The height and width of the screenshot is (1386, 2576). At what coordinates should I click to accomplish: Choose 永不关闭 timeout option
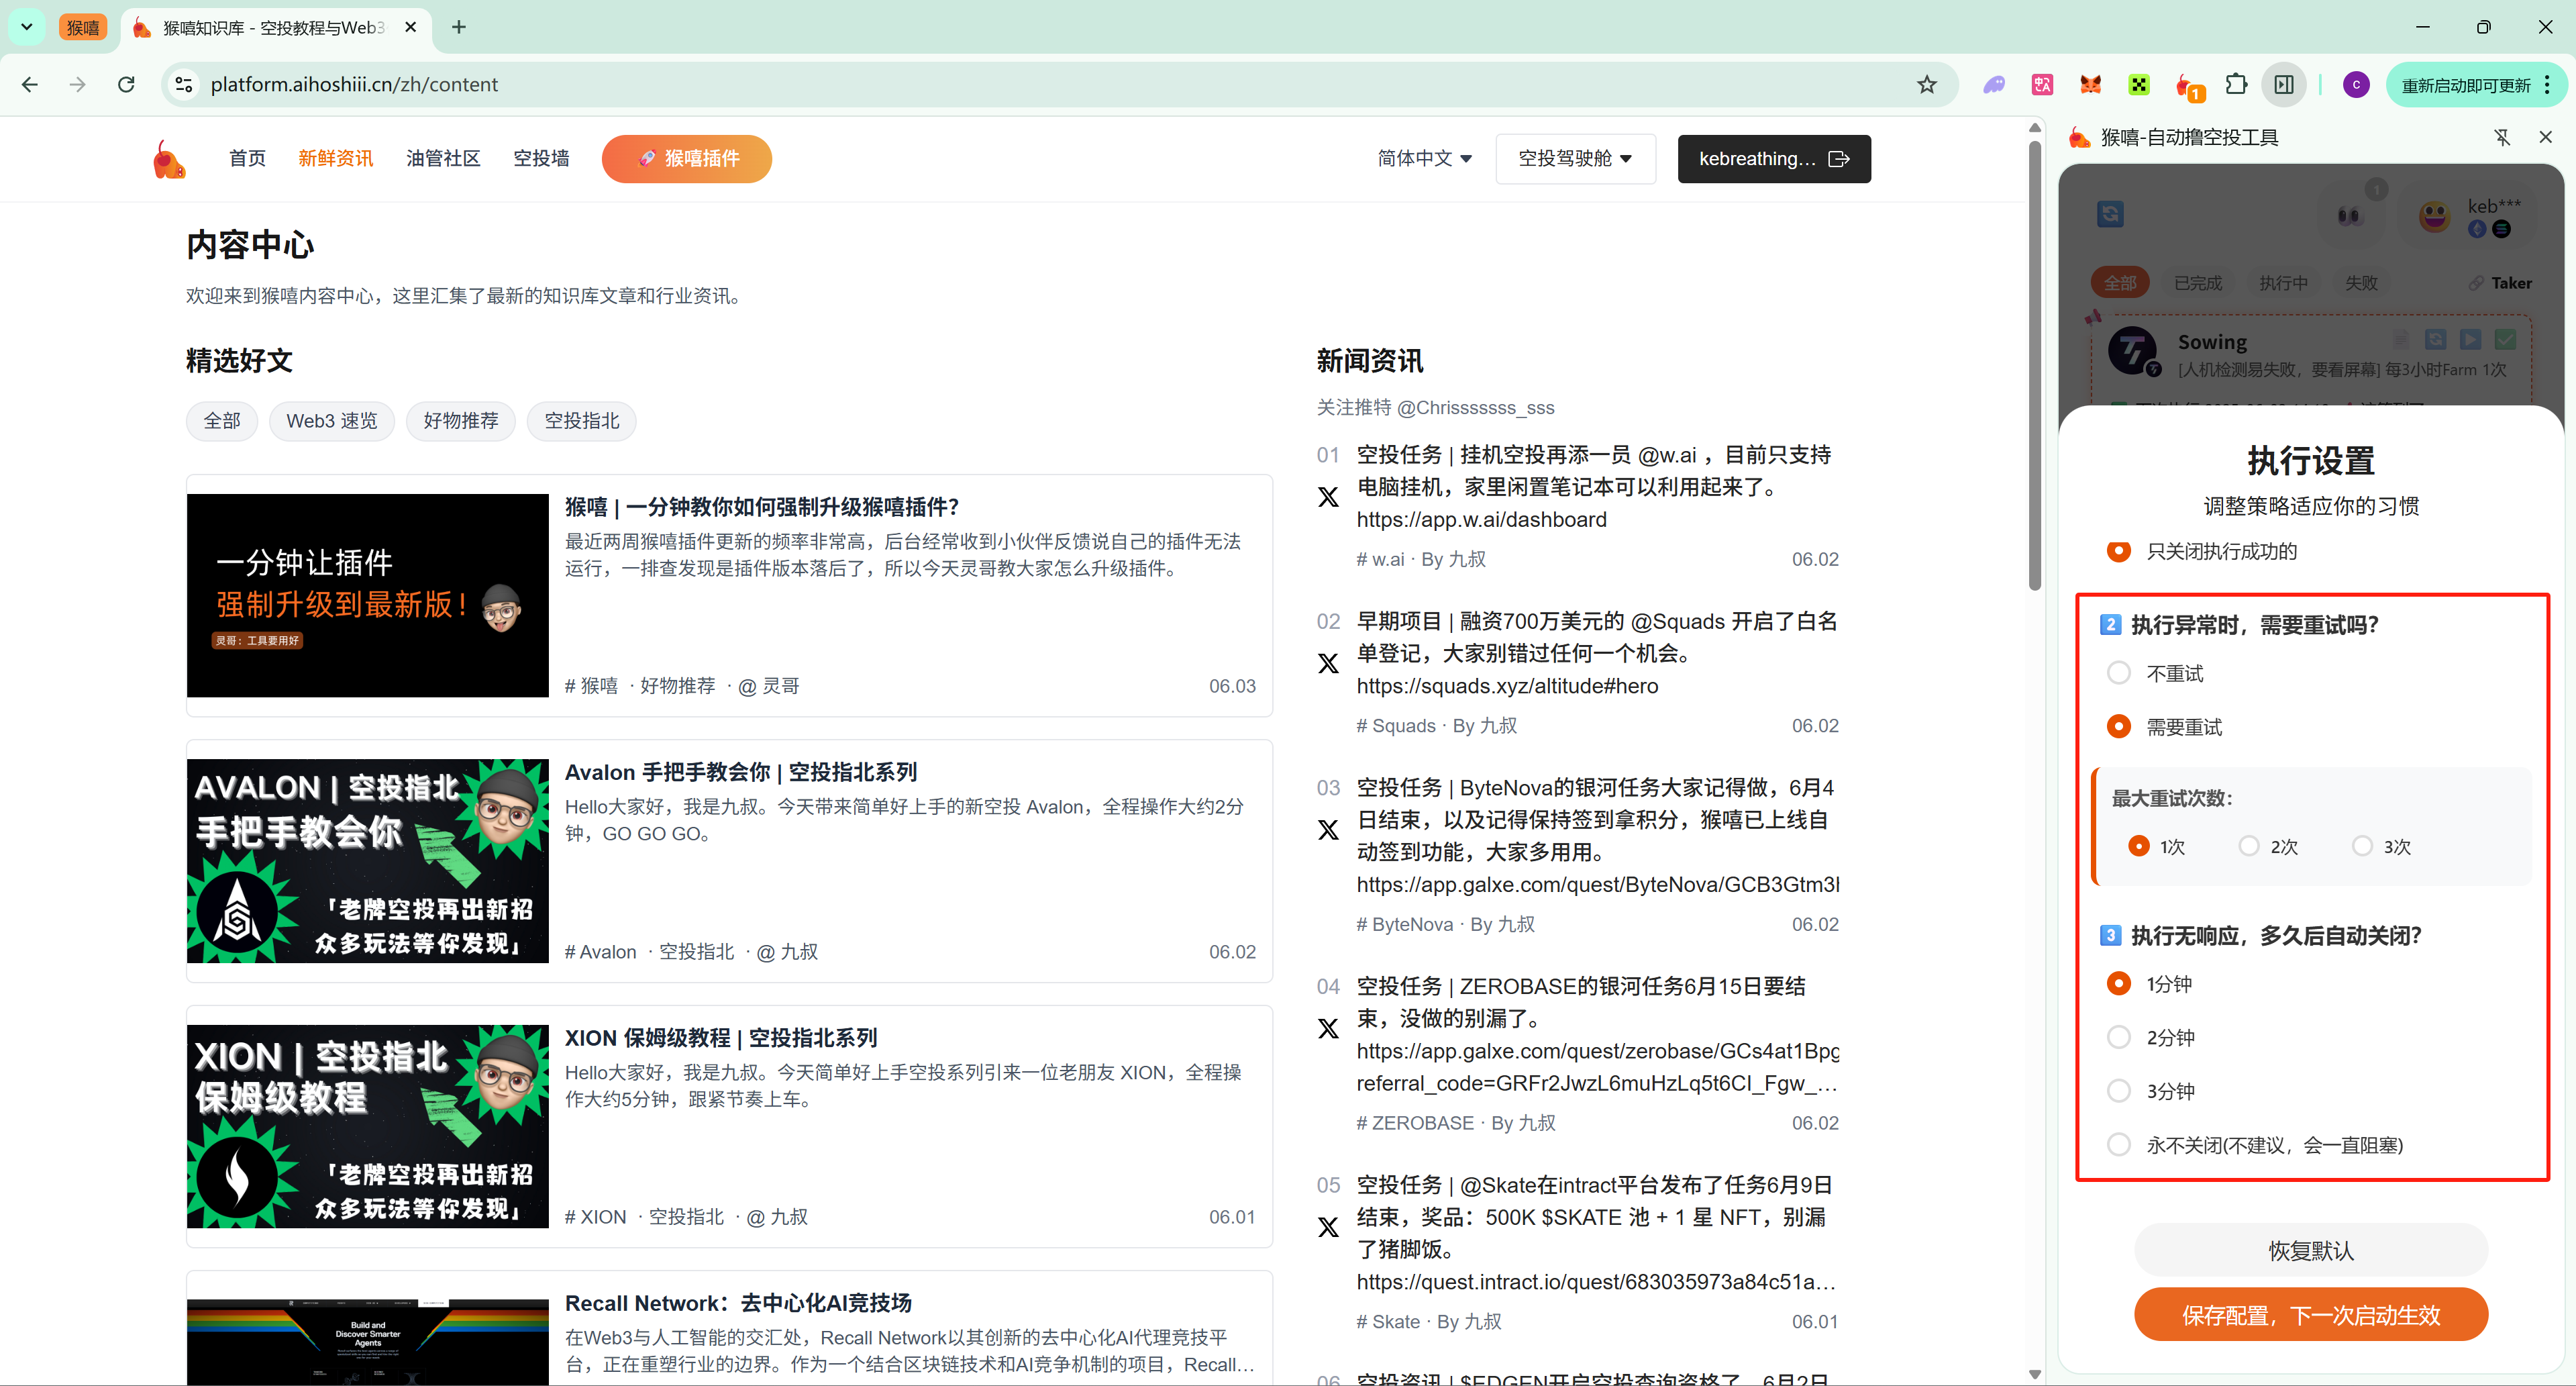tap(2118, 1144)
